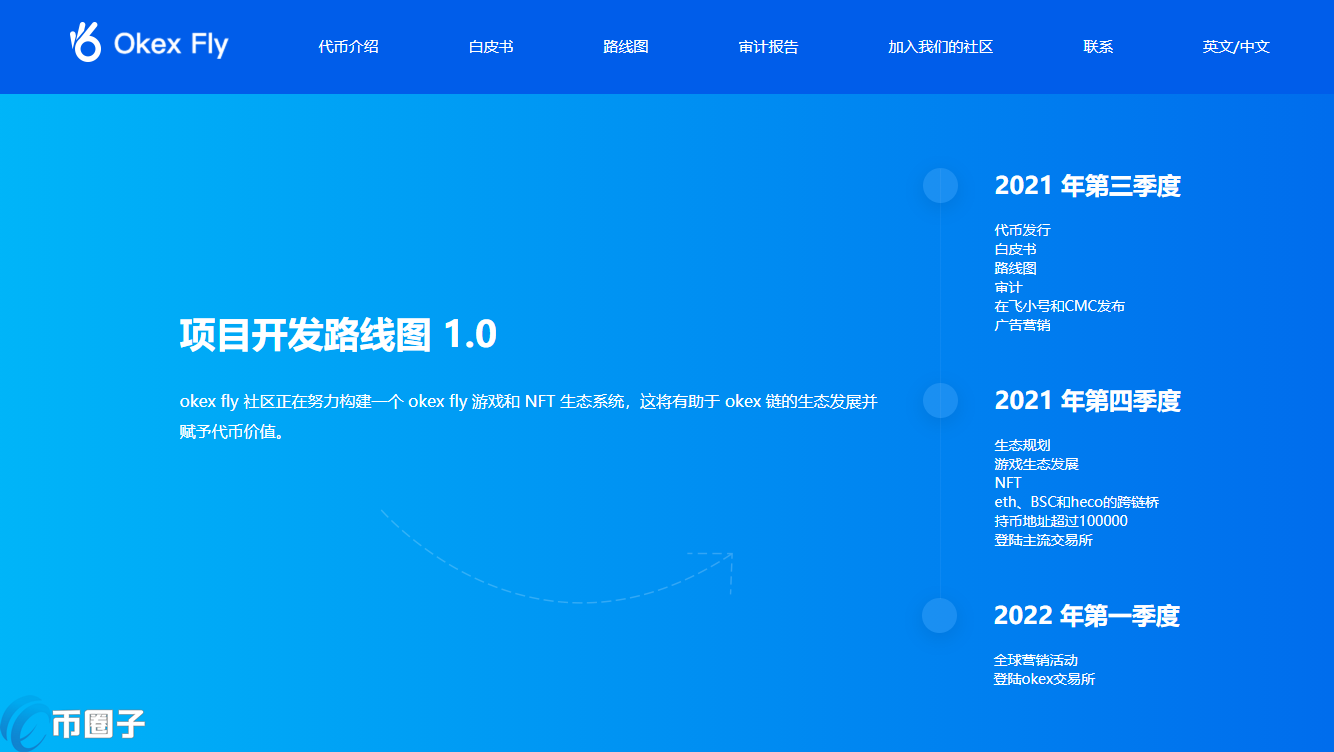
Task: Open the 代币介绍 menu item
Action: click(x=348, y=47)
